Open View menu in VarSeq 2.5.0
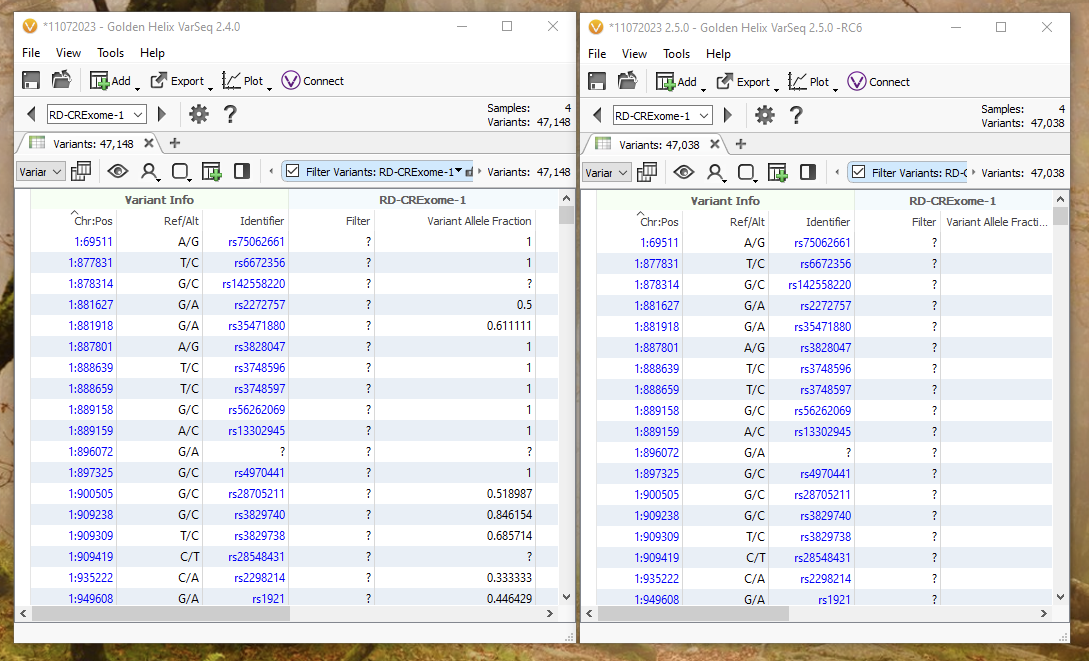Image resolution: width=1089 pixels, height=661 pixels. pos(634,53)
